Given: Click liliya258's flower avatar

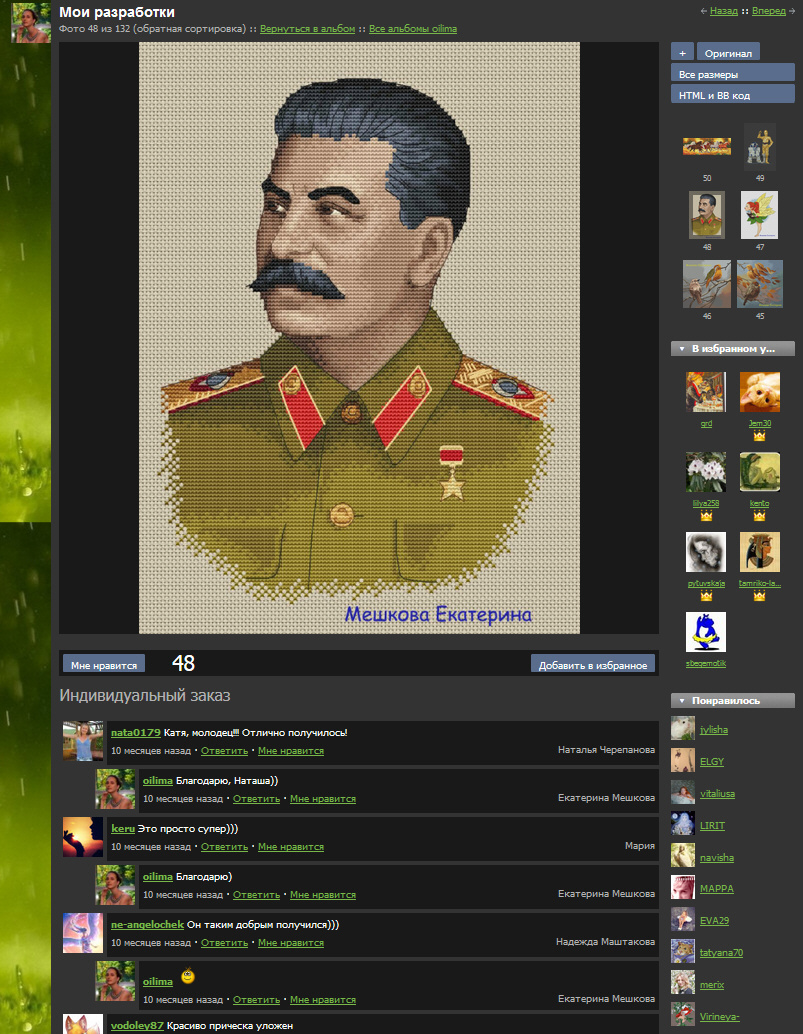Looking at the screenshot, I should (706, 472).
